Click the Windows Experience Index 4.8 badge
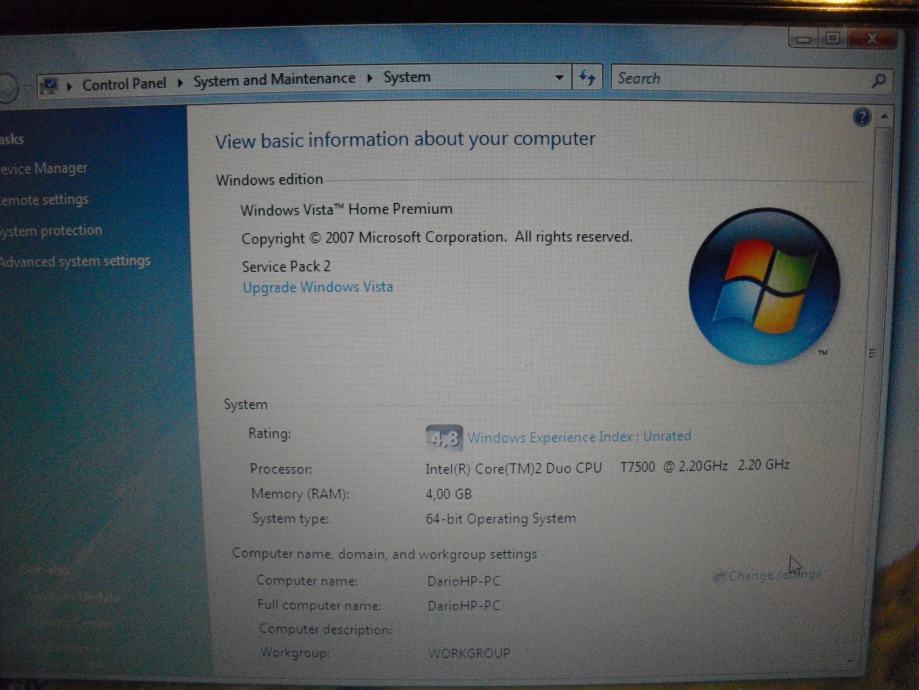 [x=444, y=437]
